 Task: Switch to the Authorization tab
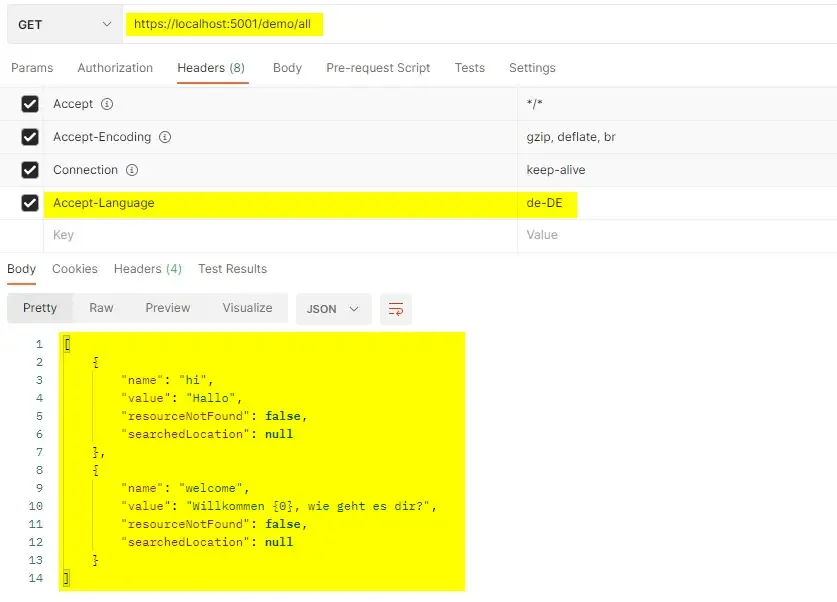pyautogui.click(x=114, y=68)
